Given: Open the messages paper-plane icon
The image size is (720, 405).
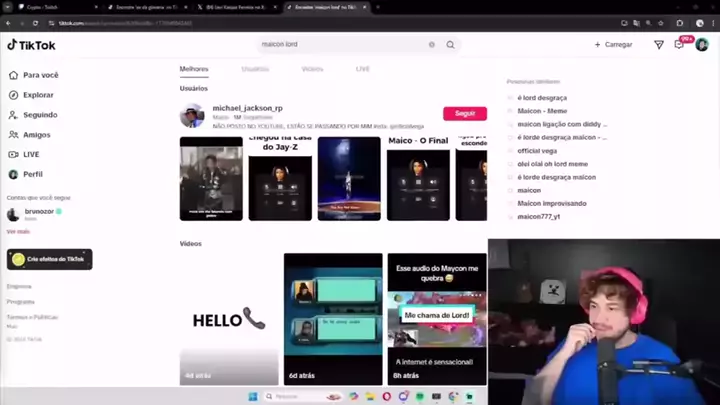Looking at the screenshot, I should [x=659, y=45].
